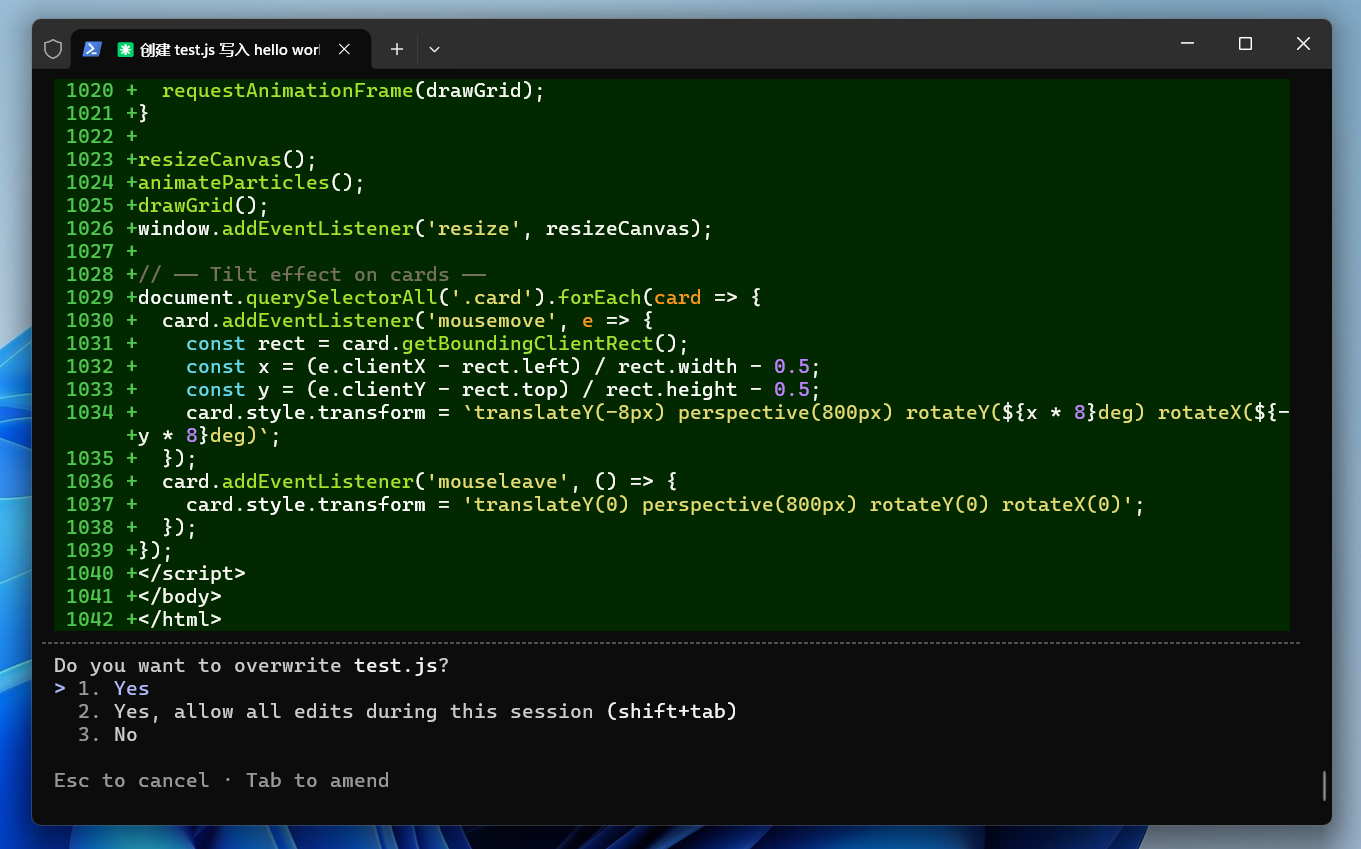This screenshot has height=849, width=1361.
Task: Click line number 1039
Action: click(x=90, y=550)
